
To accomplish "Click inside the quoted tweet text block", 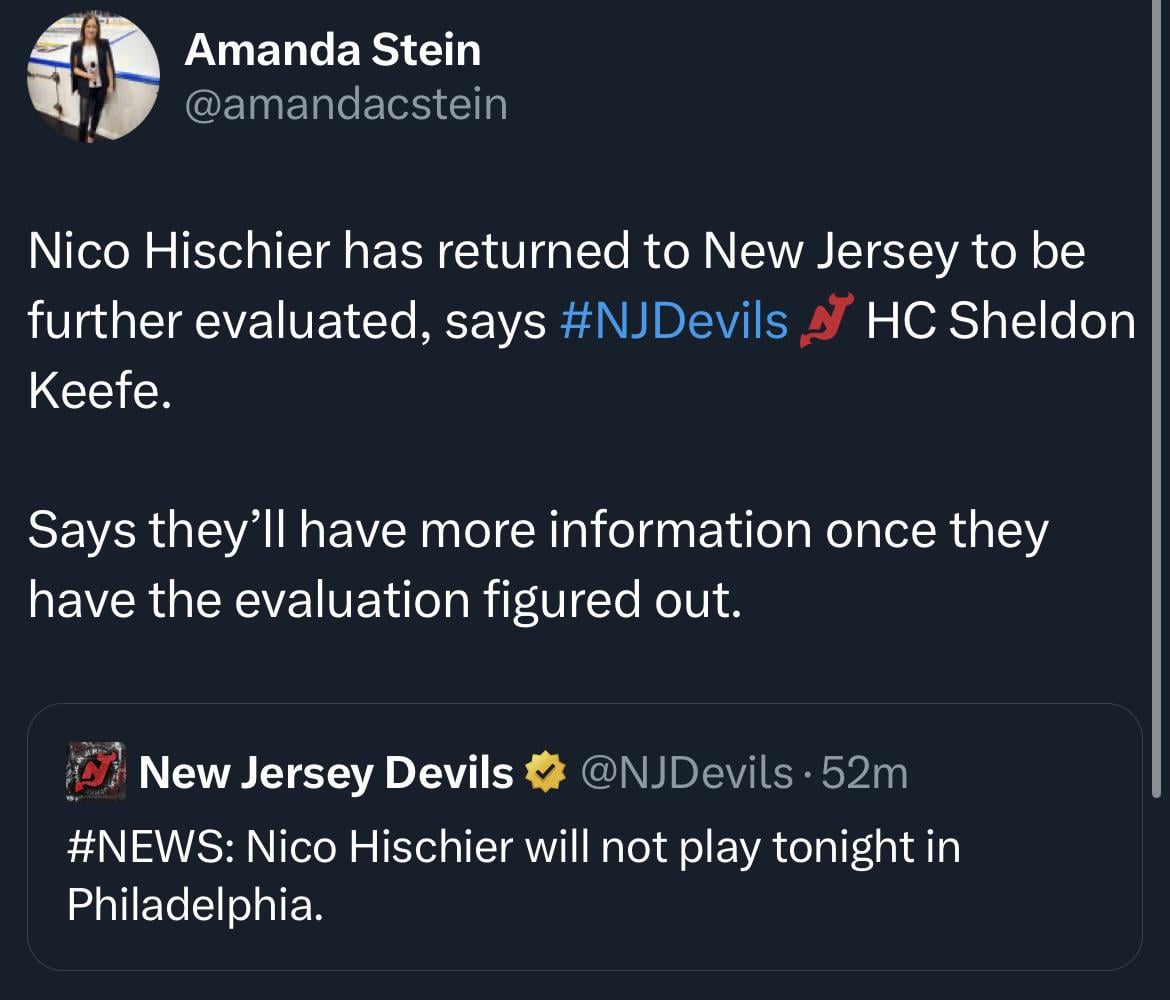I will pyautogui.click(x=500, y=875).
